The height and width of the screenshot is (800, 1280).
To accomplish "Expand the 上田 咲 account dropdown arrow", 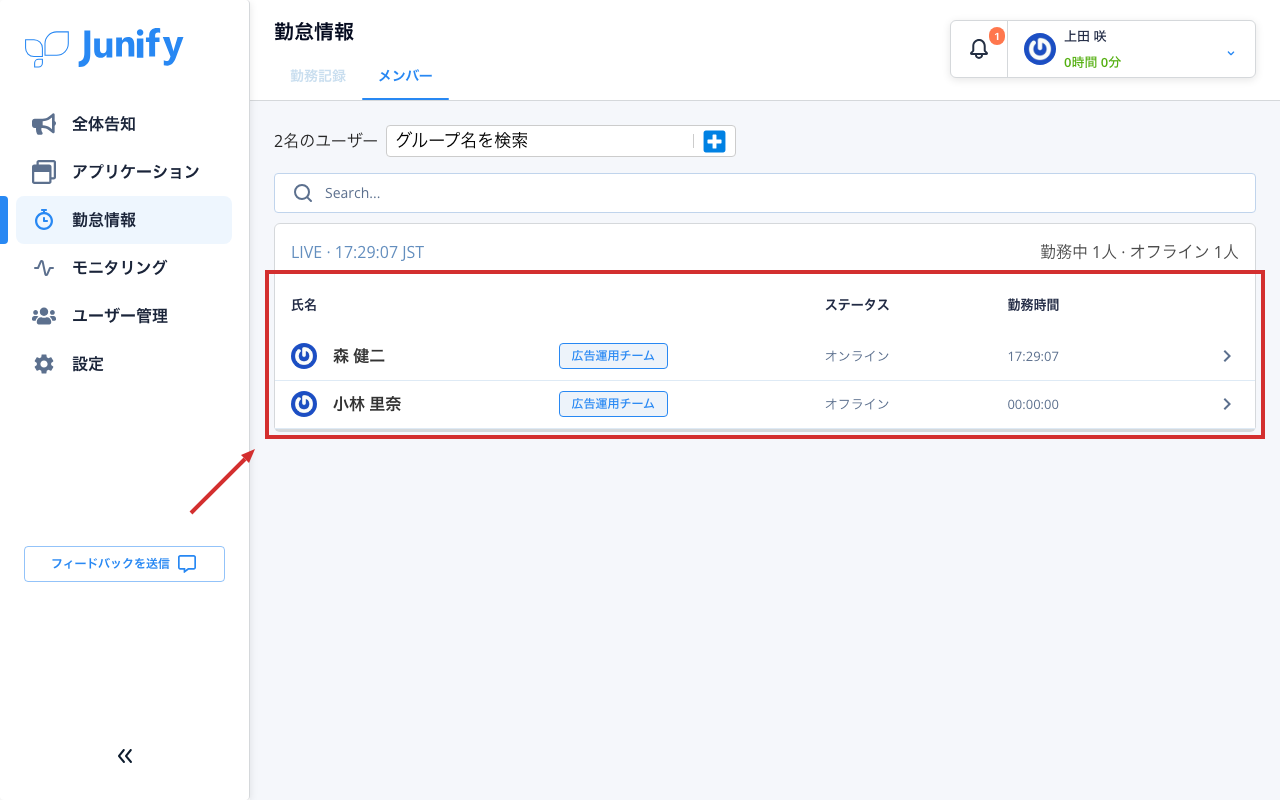I will (1231, 52).
